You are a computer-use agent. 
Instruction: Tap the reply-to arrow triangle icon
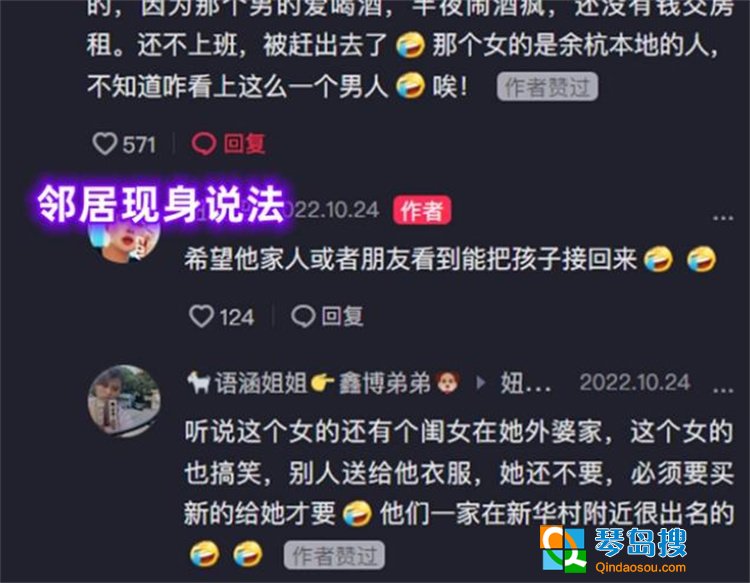tap(481, 383)
